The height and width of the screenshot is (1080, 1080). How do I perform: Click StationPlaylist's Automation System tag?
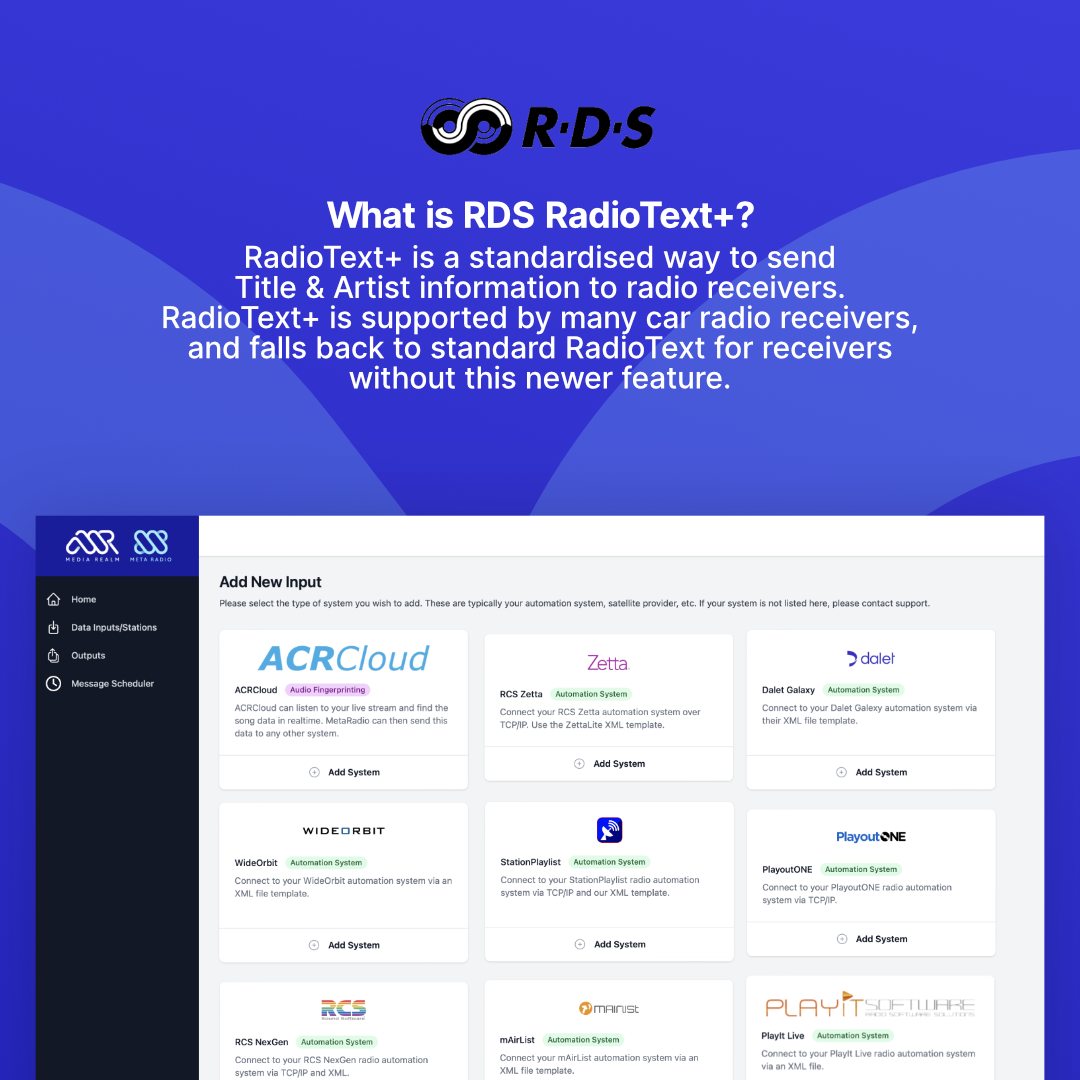[609, 862]
